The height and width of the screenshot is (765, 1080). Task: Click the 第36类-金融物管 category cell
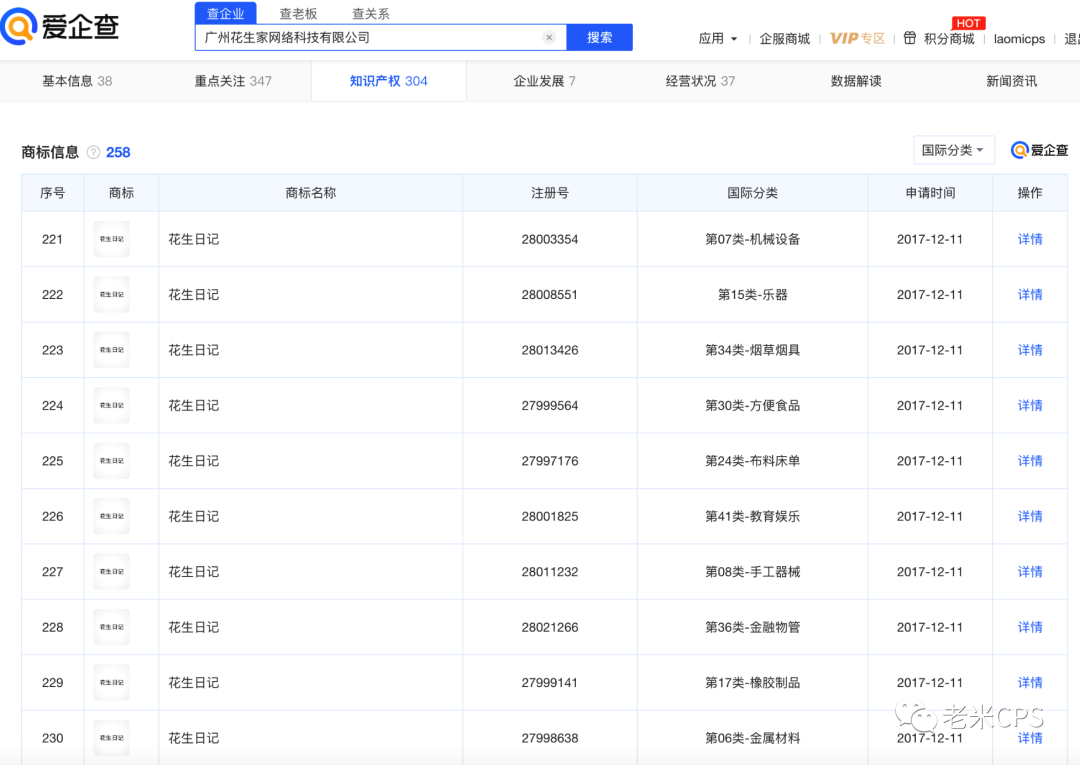pyautogui.click(x=752, y=627)
